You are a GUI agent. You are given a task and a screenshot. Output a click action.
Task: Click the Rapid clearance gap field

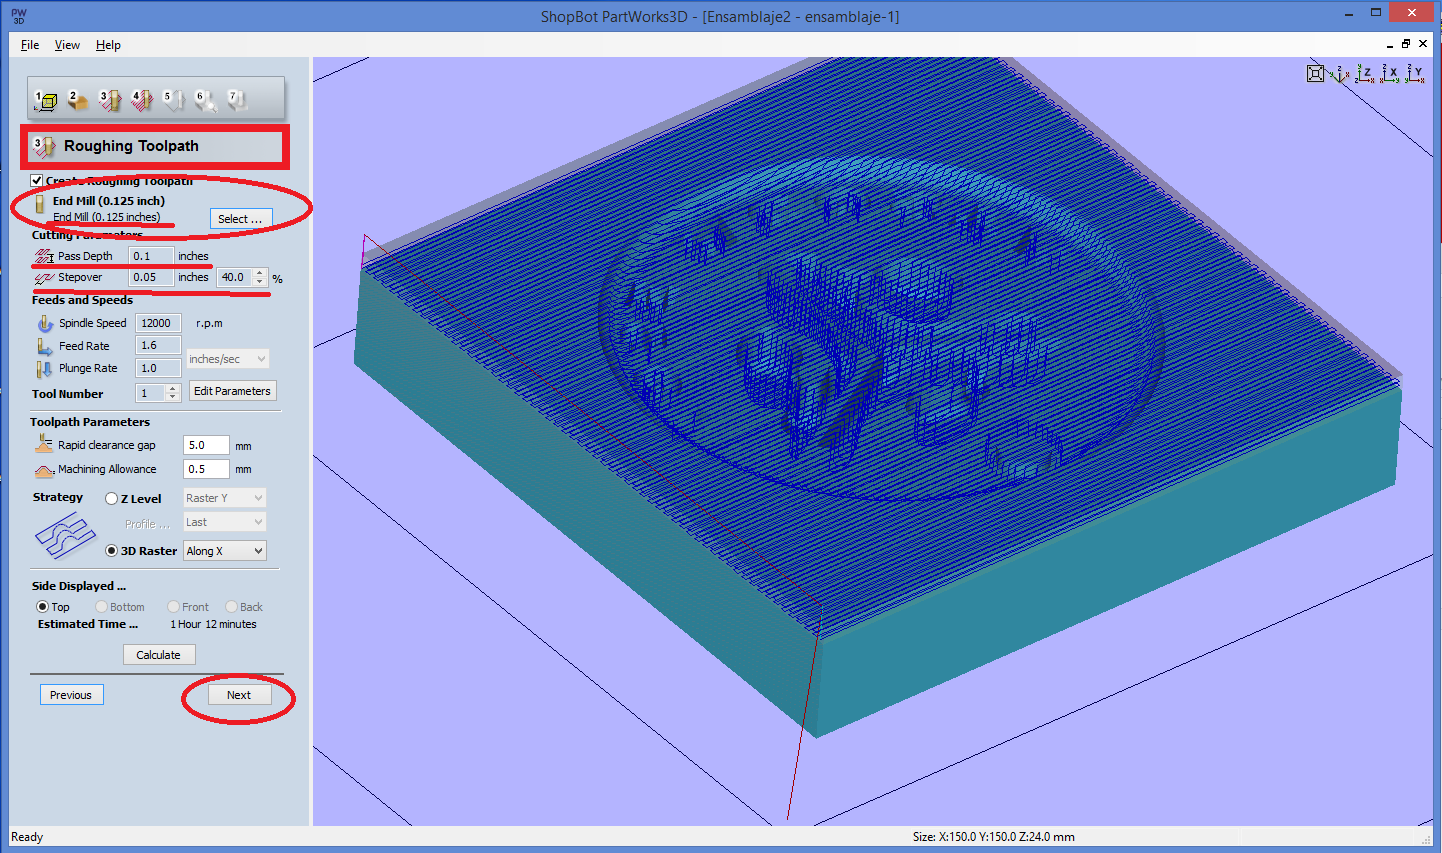pyautogui.click(x=206, y=445)
